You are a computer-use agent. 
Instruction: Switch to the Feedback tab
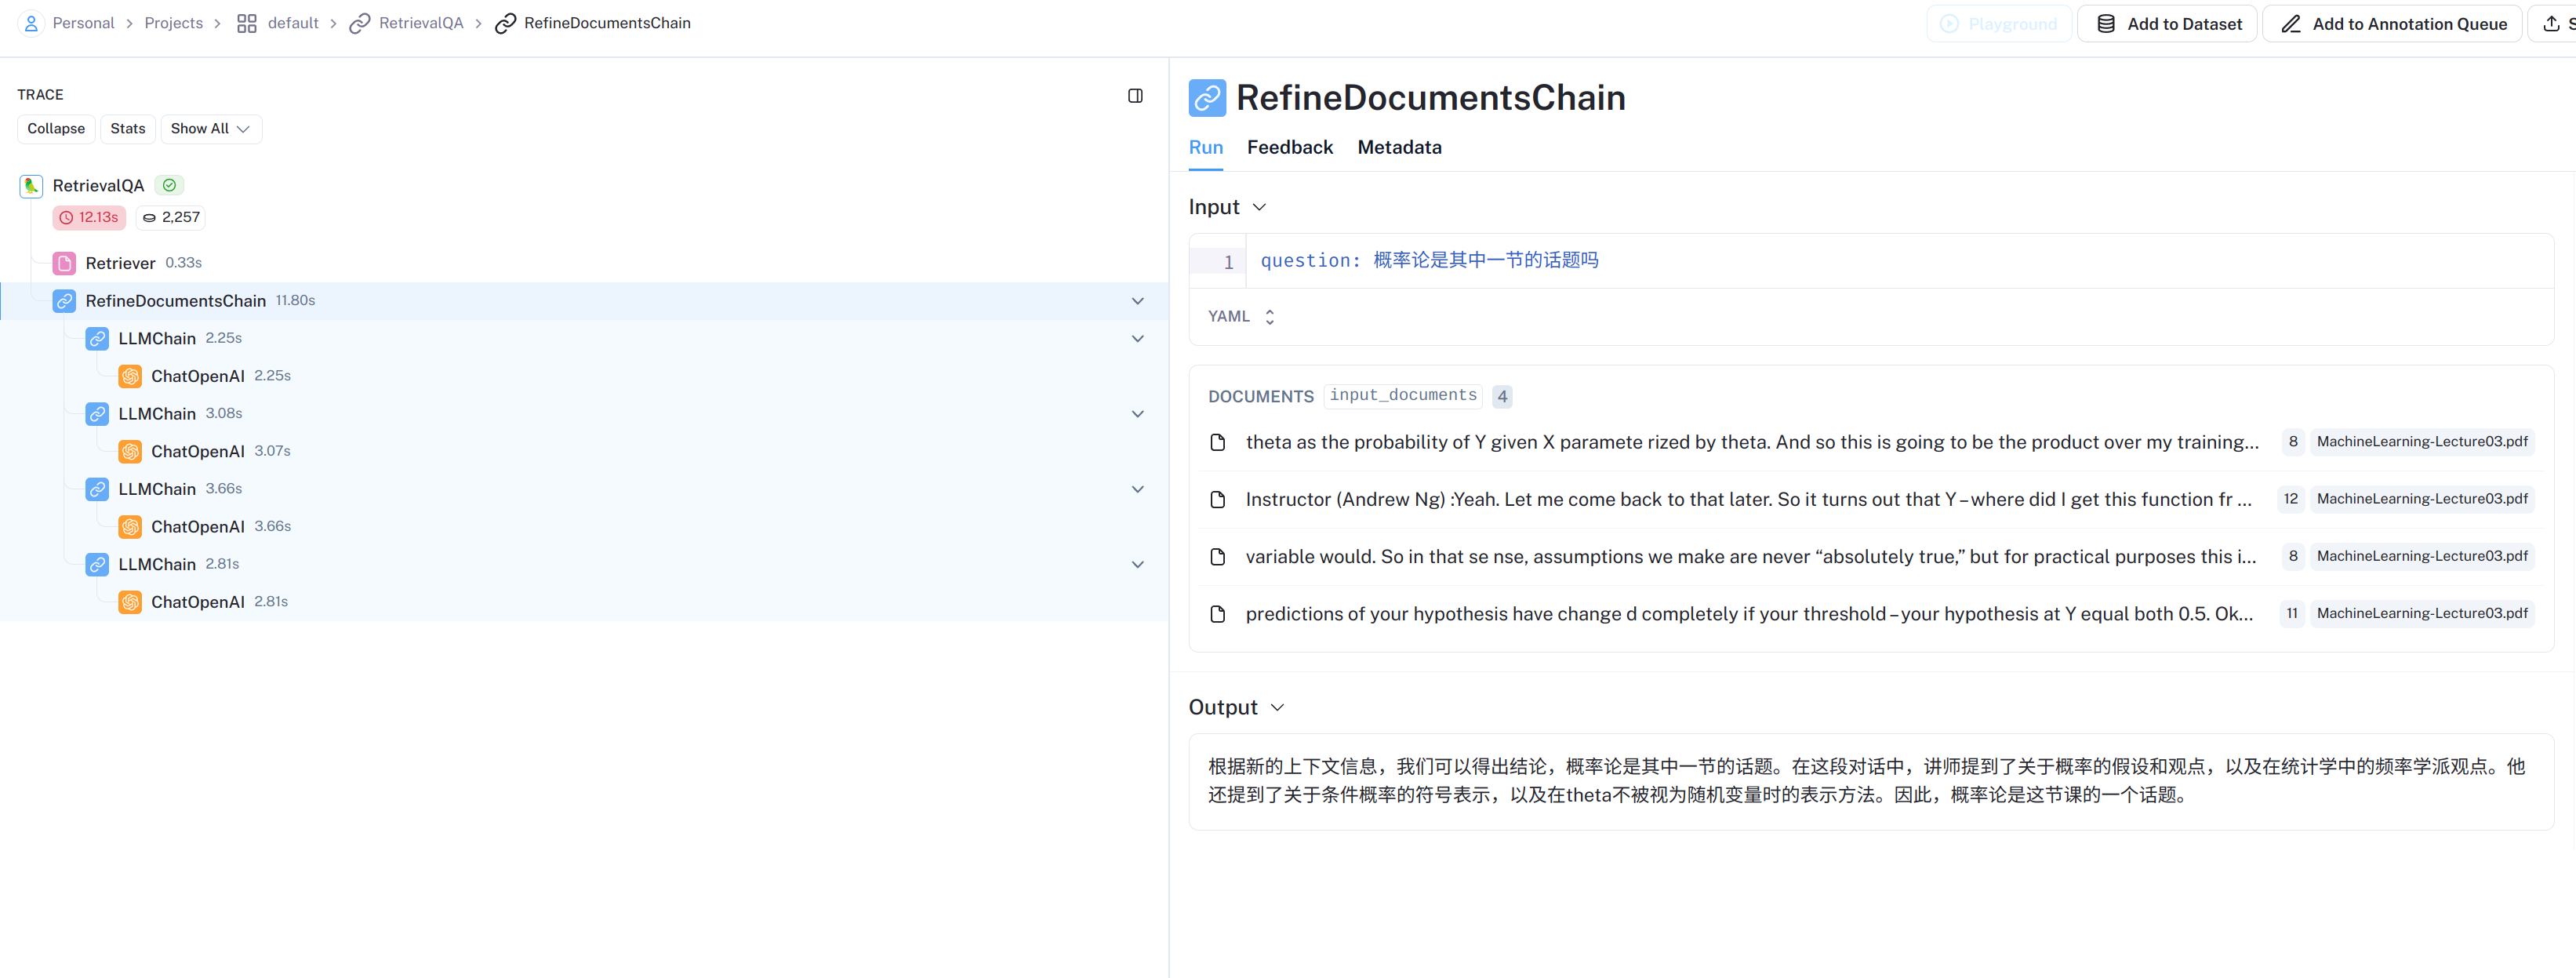click(x=1289, y=148)
